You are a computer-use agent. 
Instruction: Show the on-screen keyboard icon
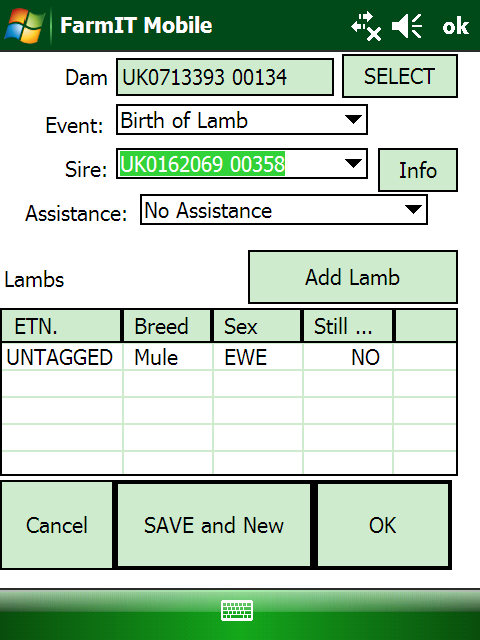point(237,610)
